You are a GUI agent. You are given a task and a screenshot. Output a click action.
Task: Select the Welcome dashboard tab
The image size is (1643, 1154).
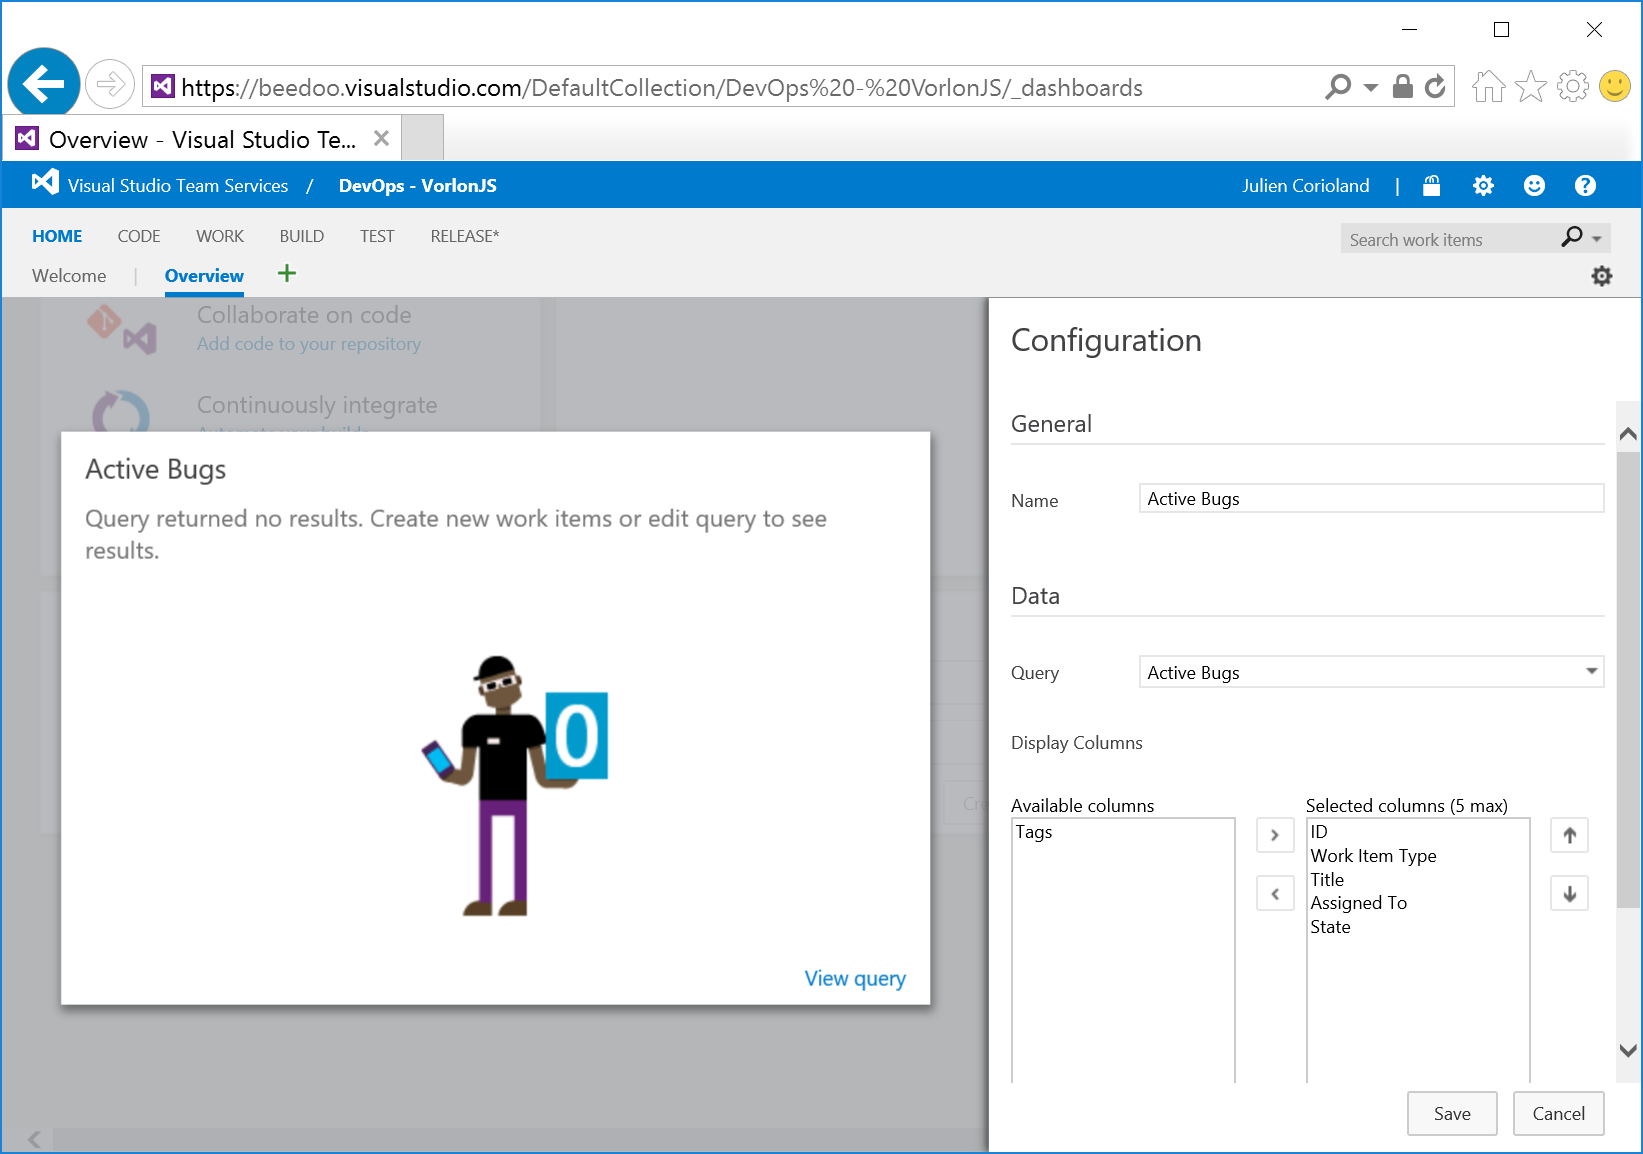(x=68, y=275)
